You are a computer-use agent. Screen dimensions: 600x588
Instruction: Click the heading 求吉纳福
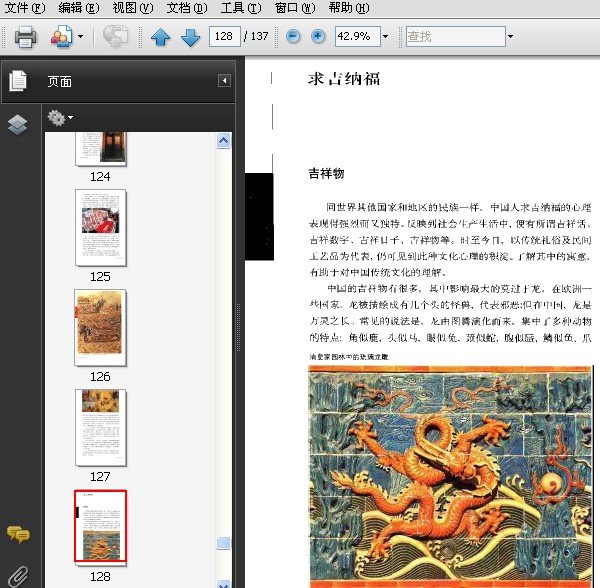344,79
